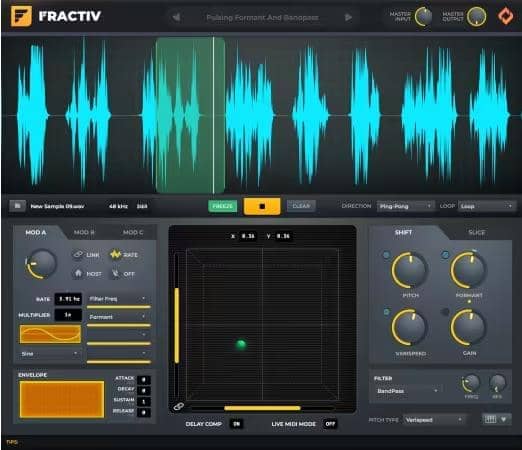Screen dimensions: 522x450
Task: Click the stop playback button
Action: (262, 206)
